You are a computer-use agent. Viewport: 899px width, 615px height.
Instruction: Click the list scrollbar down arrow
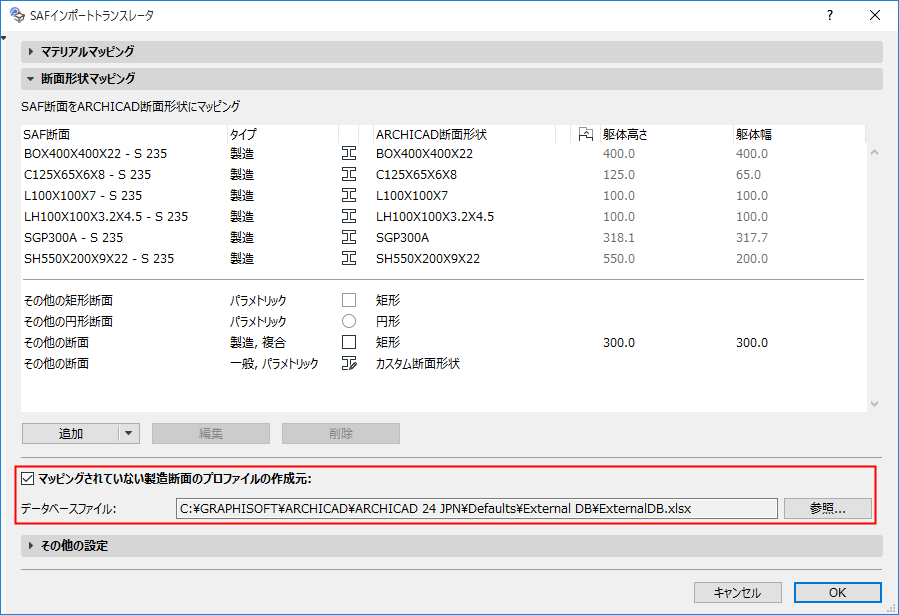point(874,404)
